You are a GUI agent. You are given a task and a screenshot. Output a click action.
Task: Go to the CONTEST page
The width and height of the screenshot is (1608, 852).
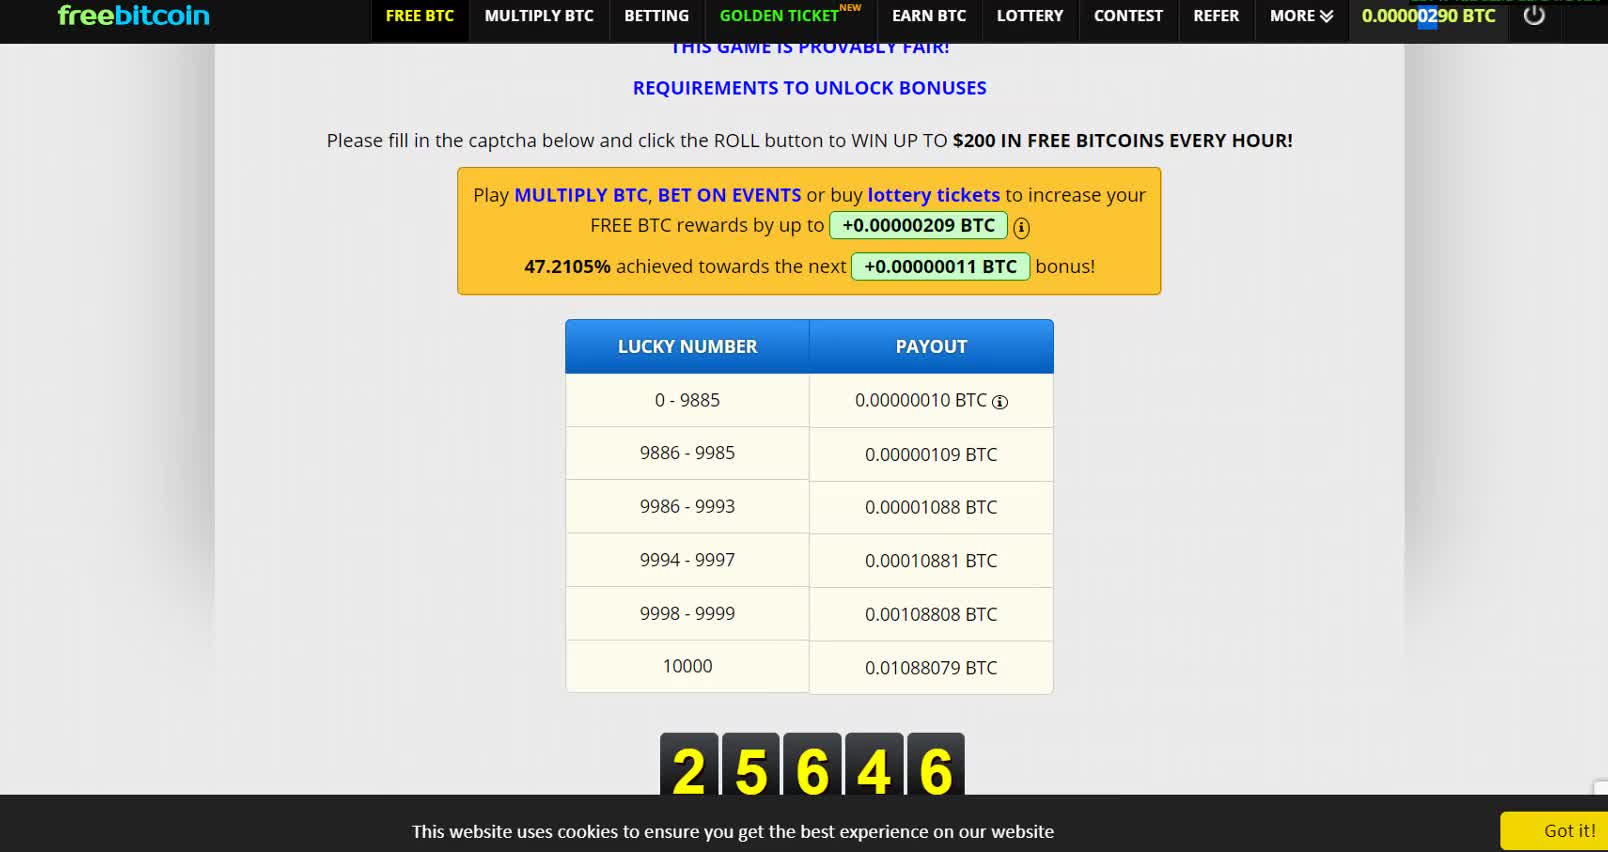1128,16
